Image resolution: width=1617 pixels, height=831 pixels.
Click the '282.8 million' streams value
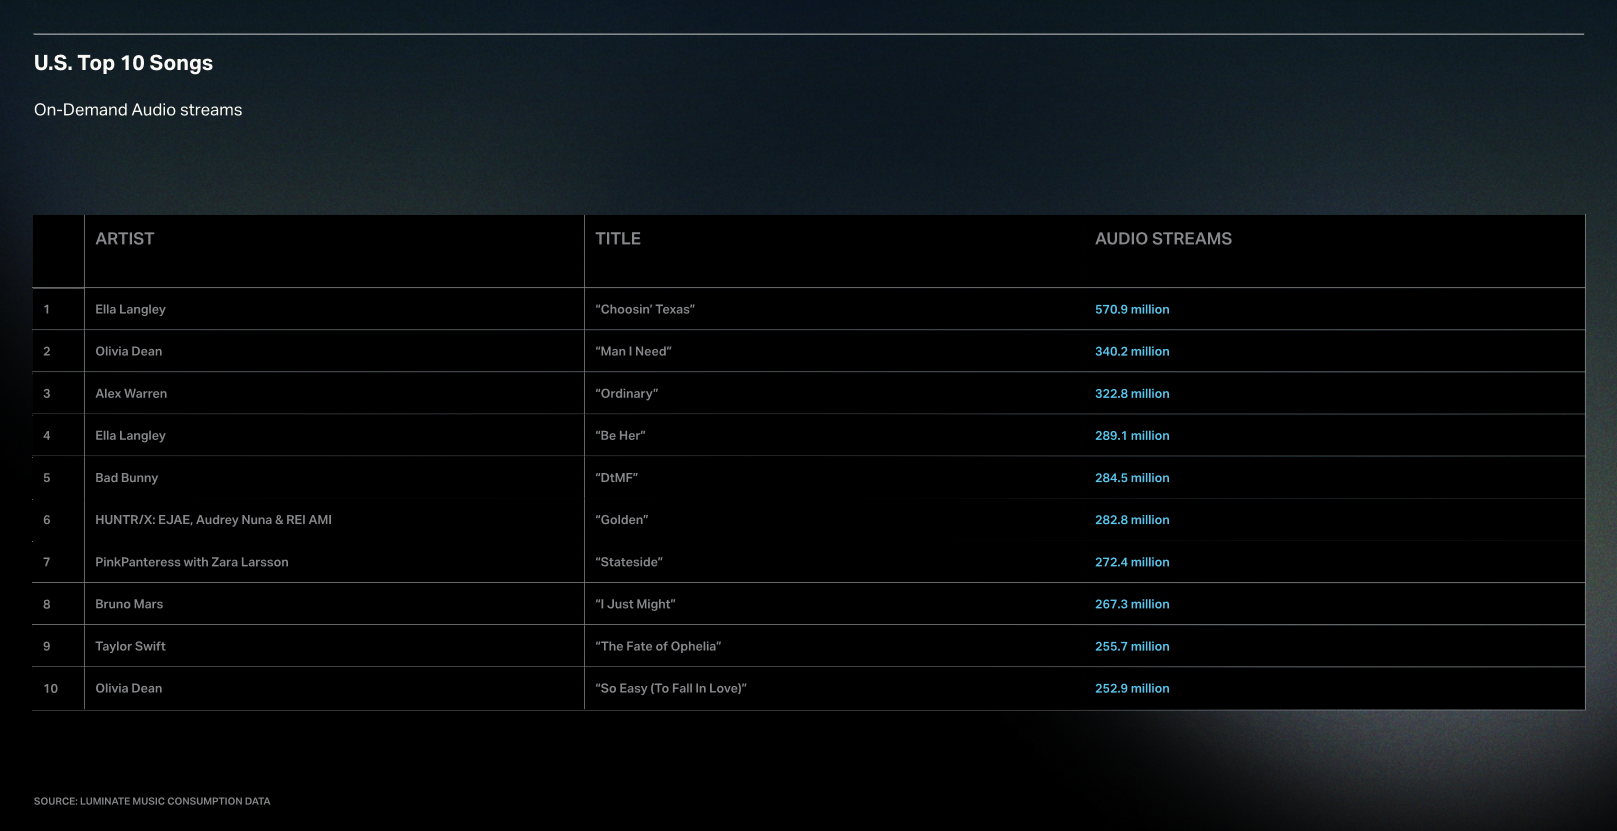(x=1132, y=519)
